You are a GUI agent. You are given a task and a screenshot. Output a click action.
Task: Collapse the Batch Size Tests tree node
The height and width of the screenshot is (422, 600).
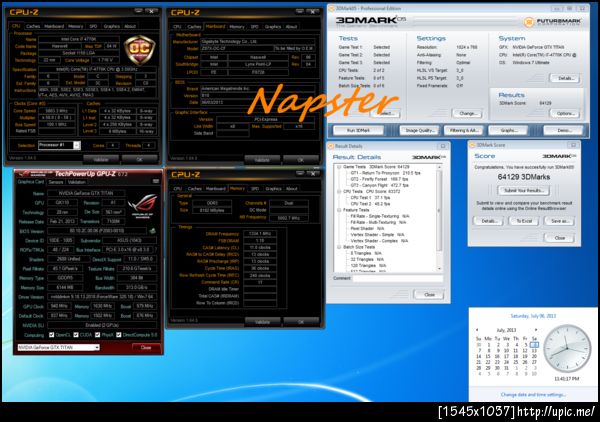[339, 247]
